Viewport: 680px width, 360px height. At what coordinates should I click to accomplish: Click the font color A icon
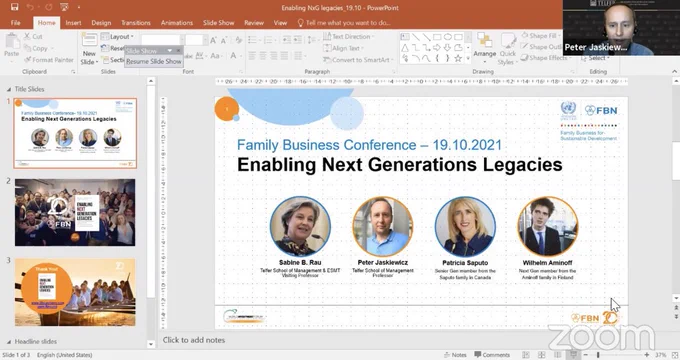pyautogui.click(x=234, y=56)
